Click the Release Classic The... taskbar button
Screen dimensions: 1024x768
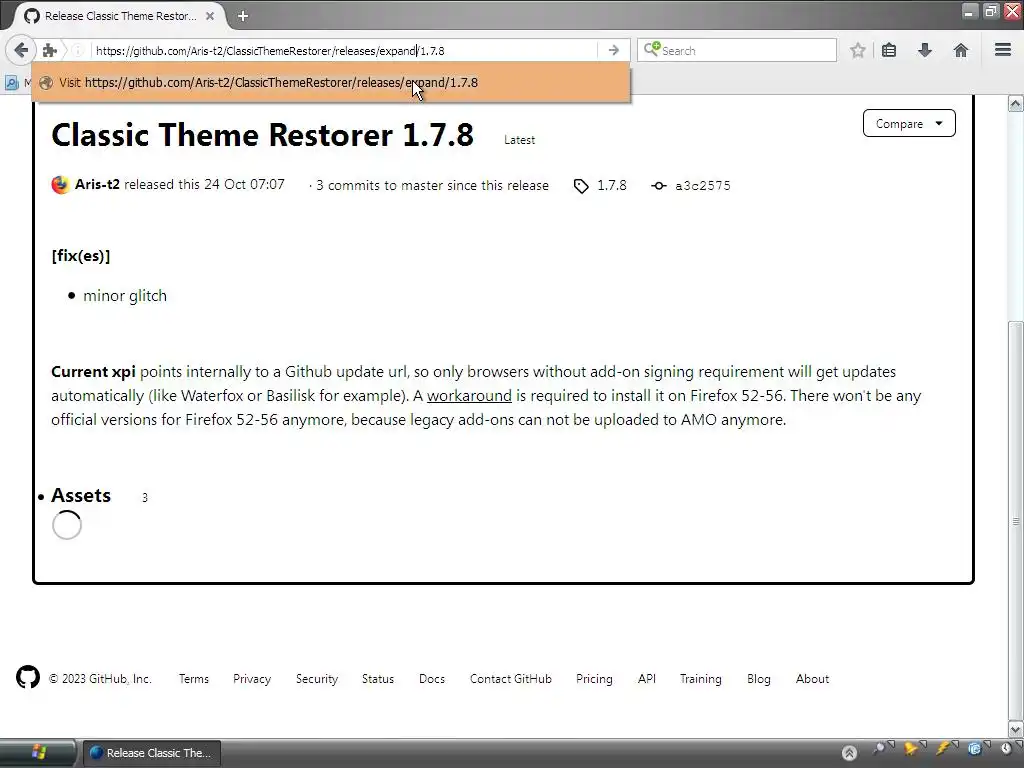151,753
